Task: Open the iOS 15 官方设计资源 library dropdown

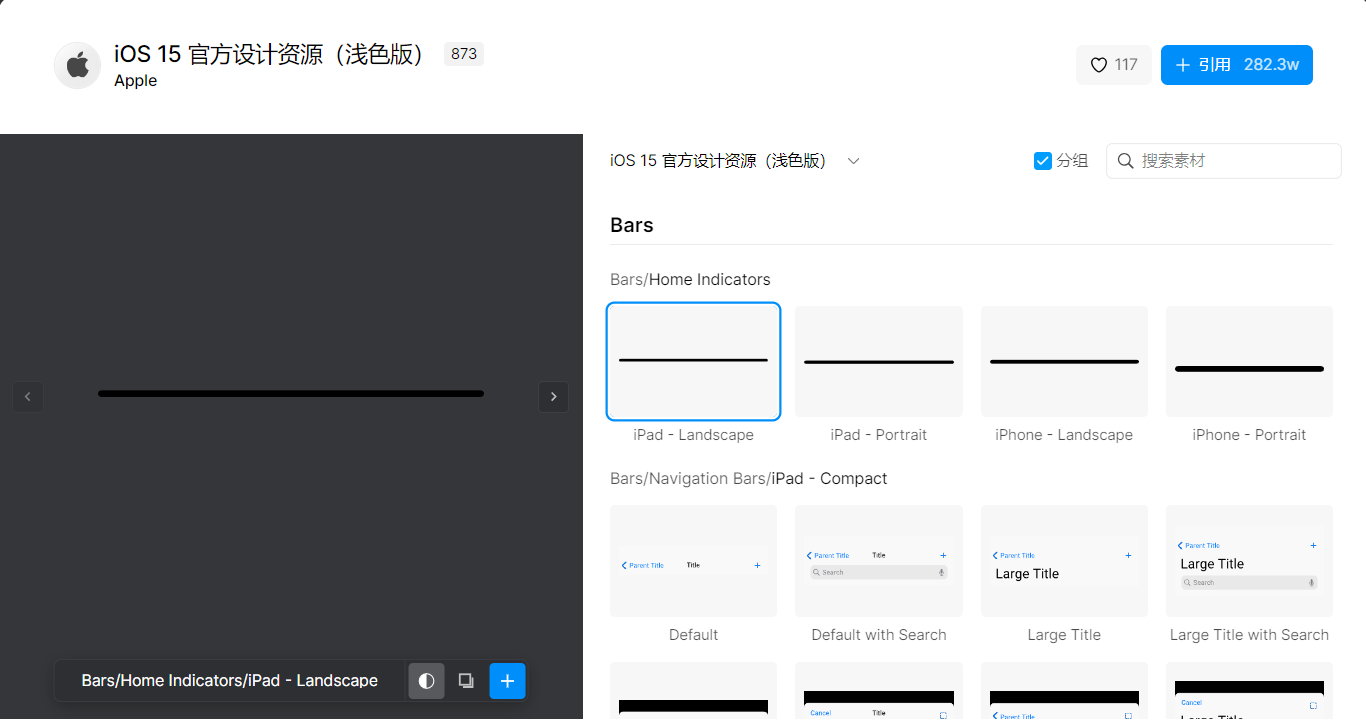Action: tap(735, 161)
